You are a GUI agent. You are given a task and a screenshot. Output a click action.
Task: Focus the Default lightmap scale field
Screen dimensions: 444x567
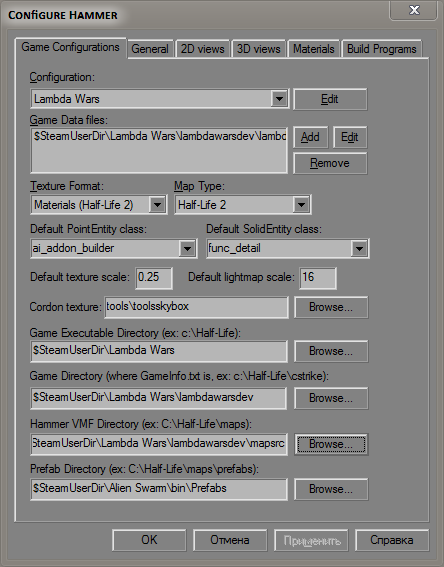(x=318, y=278)
